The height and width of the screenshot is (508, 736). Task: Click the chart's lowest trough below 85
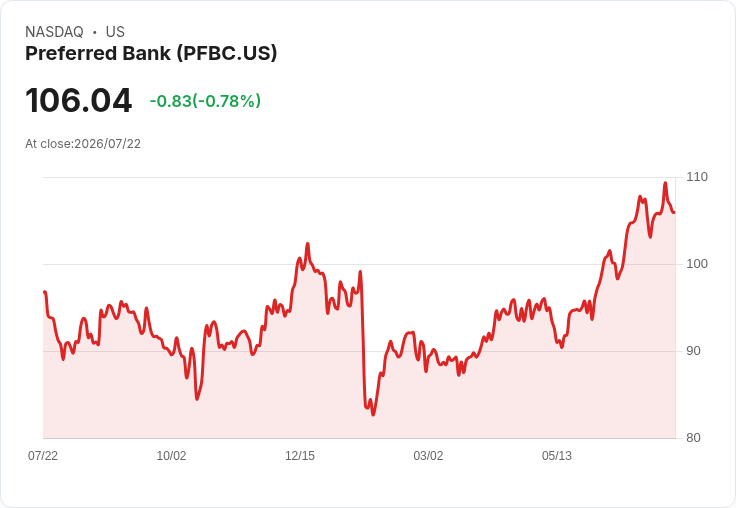click(373, 415)
